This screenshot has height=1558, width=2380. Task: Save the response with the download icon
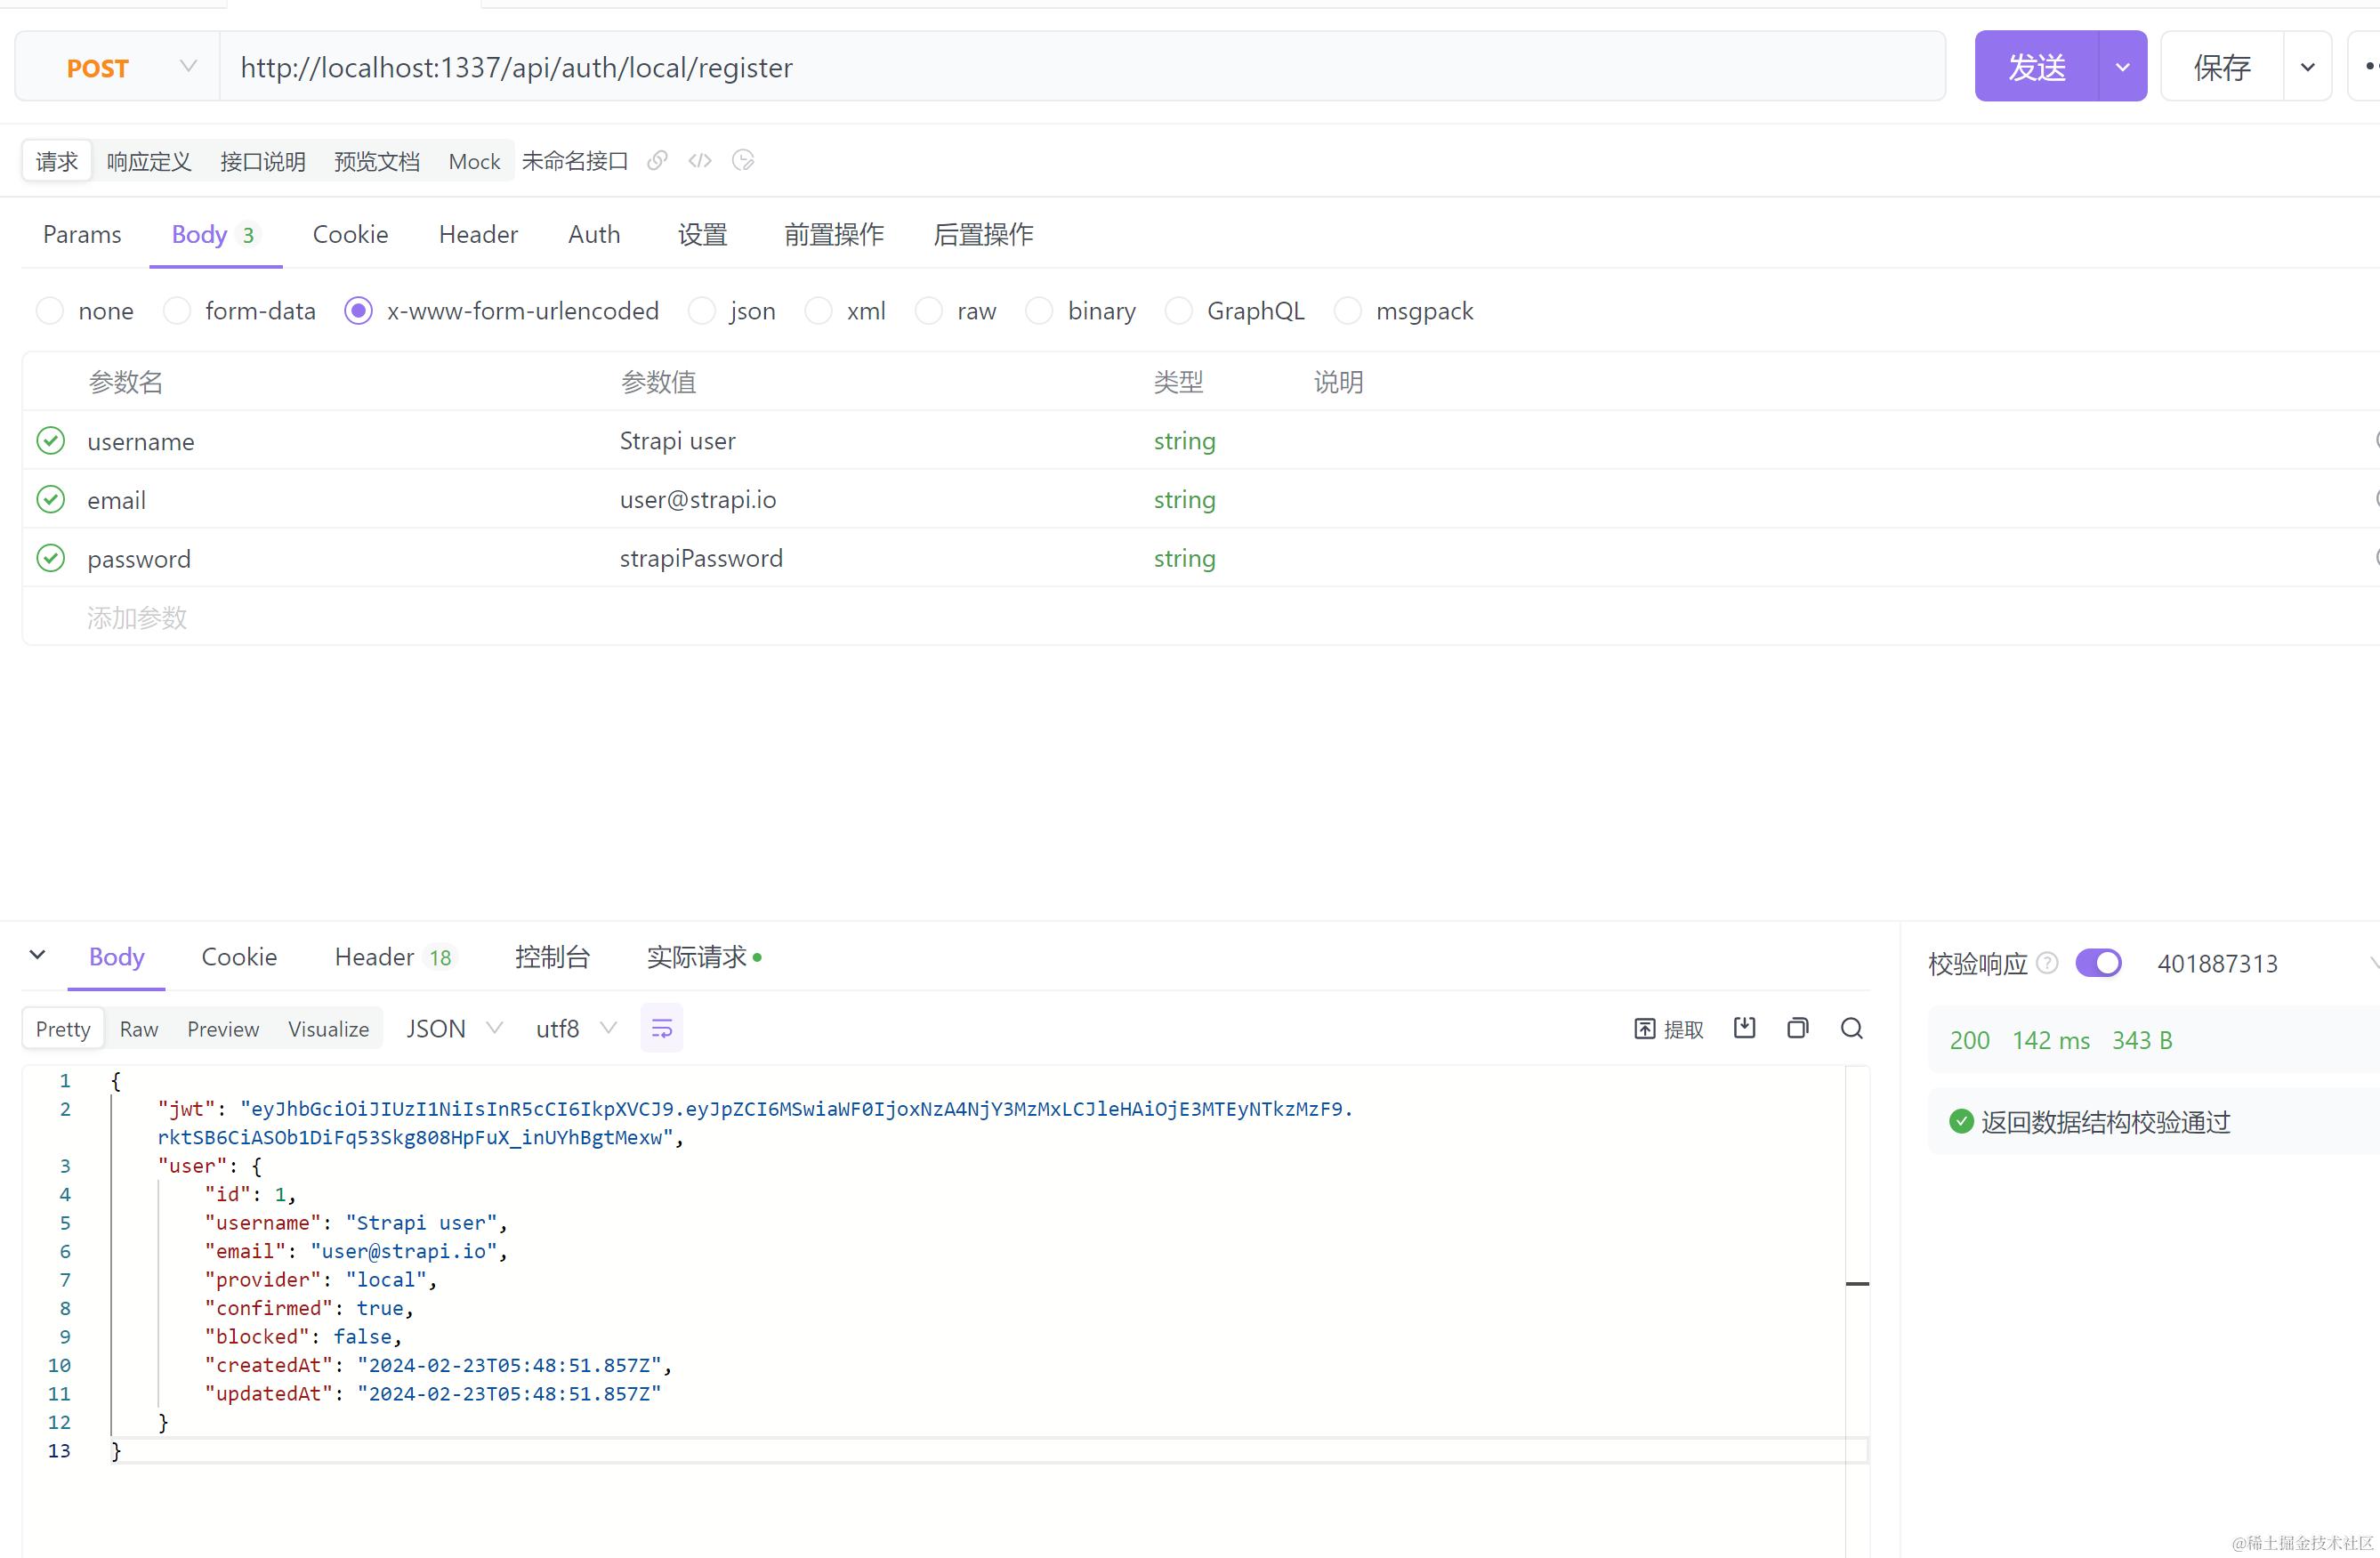pyautogui.click(x=1744, y=1028)
